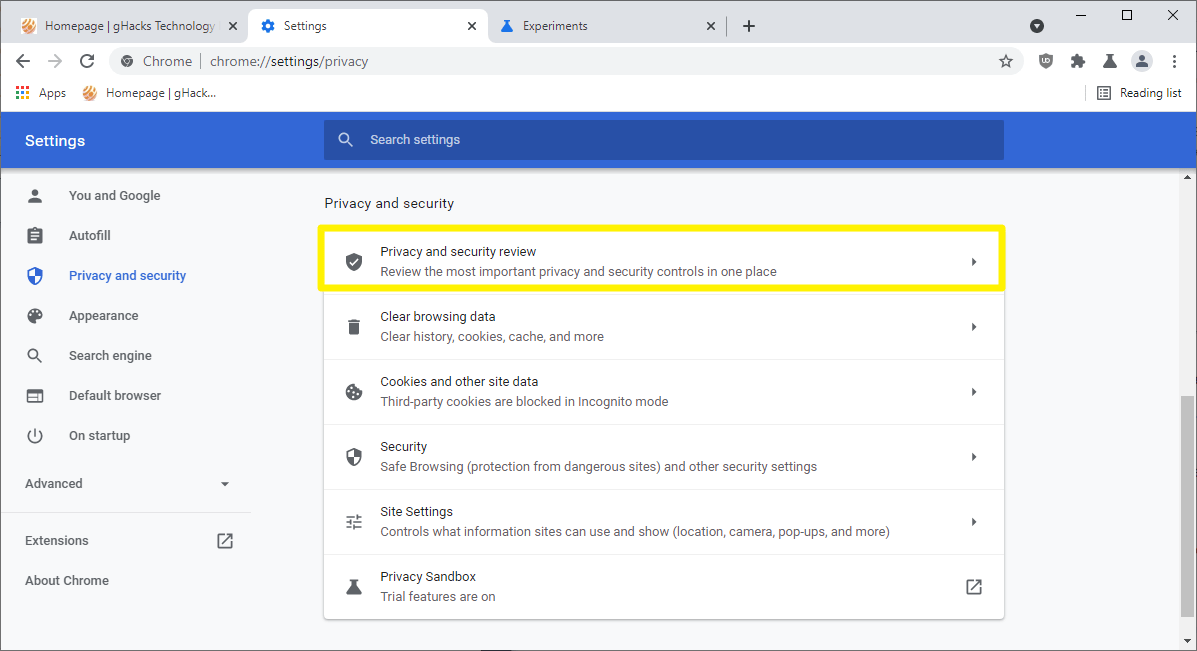This screenshot has width=1197, height=651.
Task: Switch to the Homepage gHacks Technology tab
Action: pyautogui.click(x=128, y=26)
